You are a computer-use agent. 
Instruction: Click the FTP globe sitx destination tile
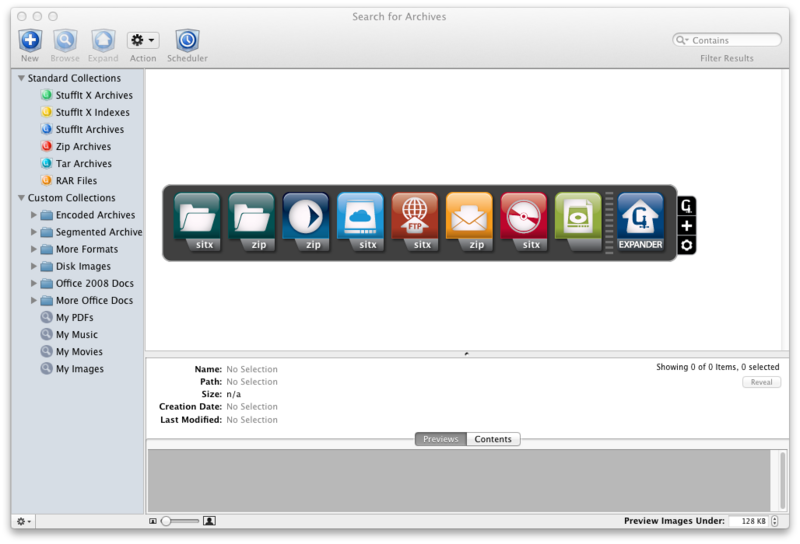pos(415,222)
